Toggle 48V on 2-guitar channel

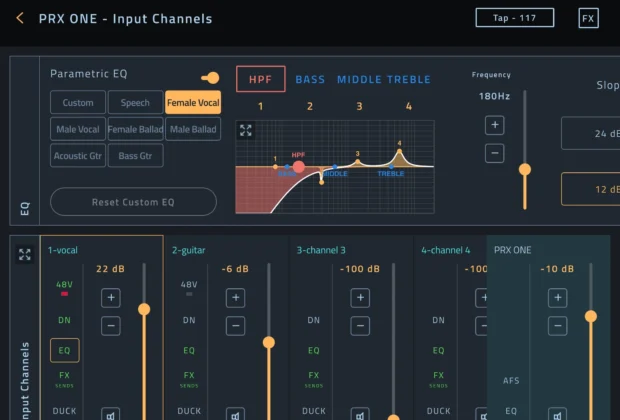[x=189, y=288]
